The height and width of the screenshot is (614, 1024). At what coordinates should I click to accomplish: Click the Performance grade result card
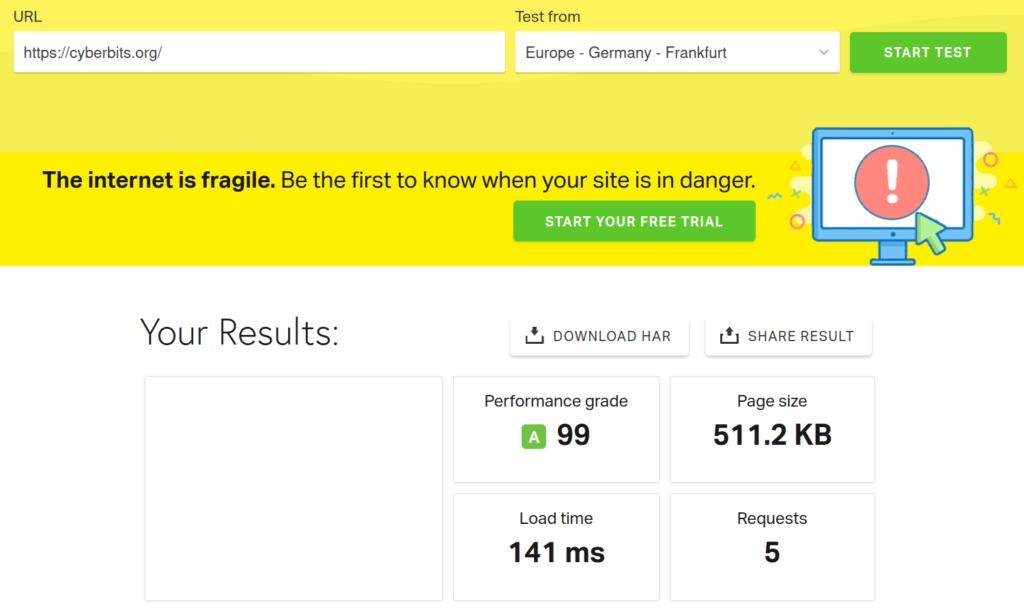(x=556, y=429)
